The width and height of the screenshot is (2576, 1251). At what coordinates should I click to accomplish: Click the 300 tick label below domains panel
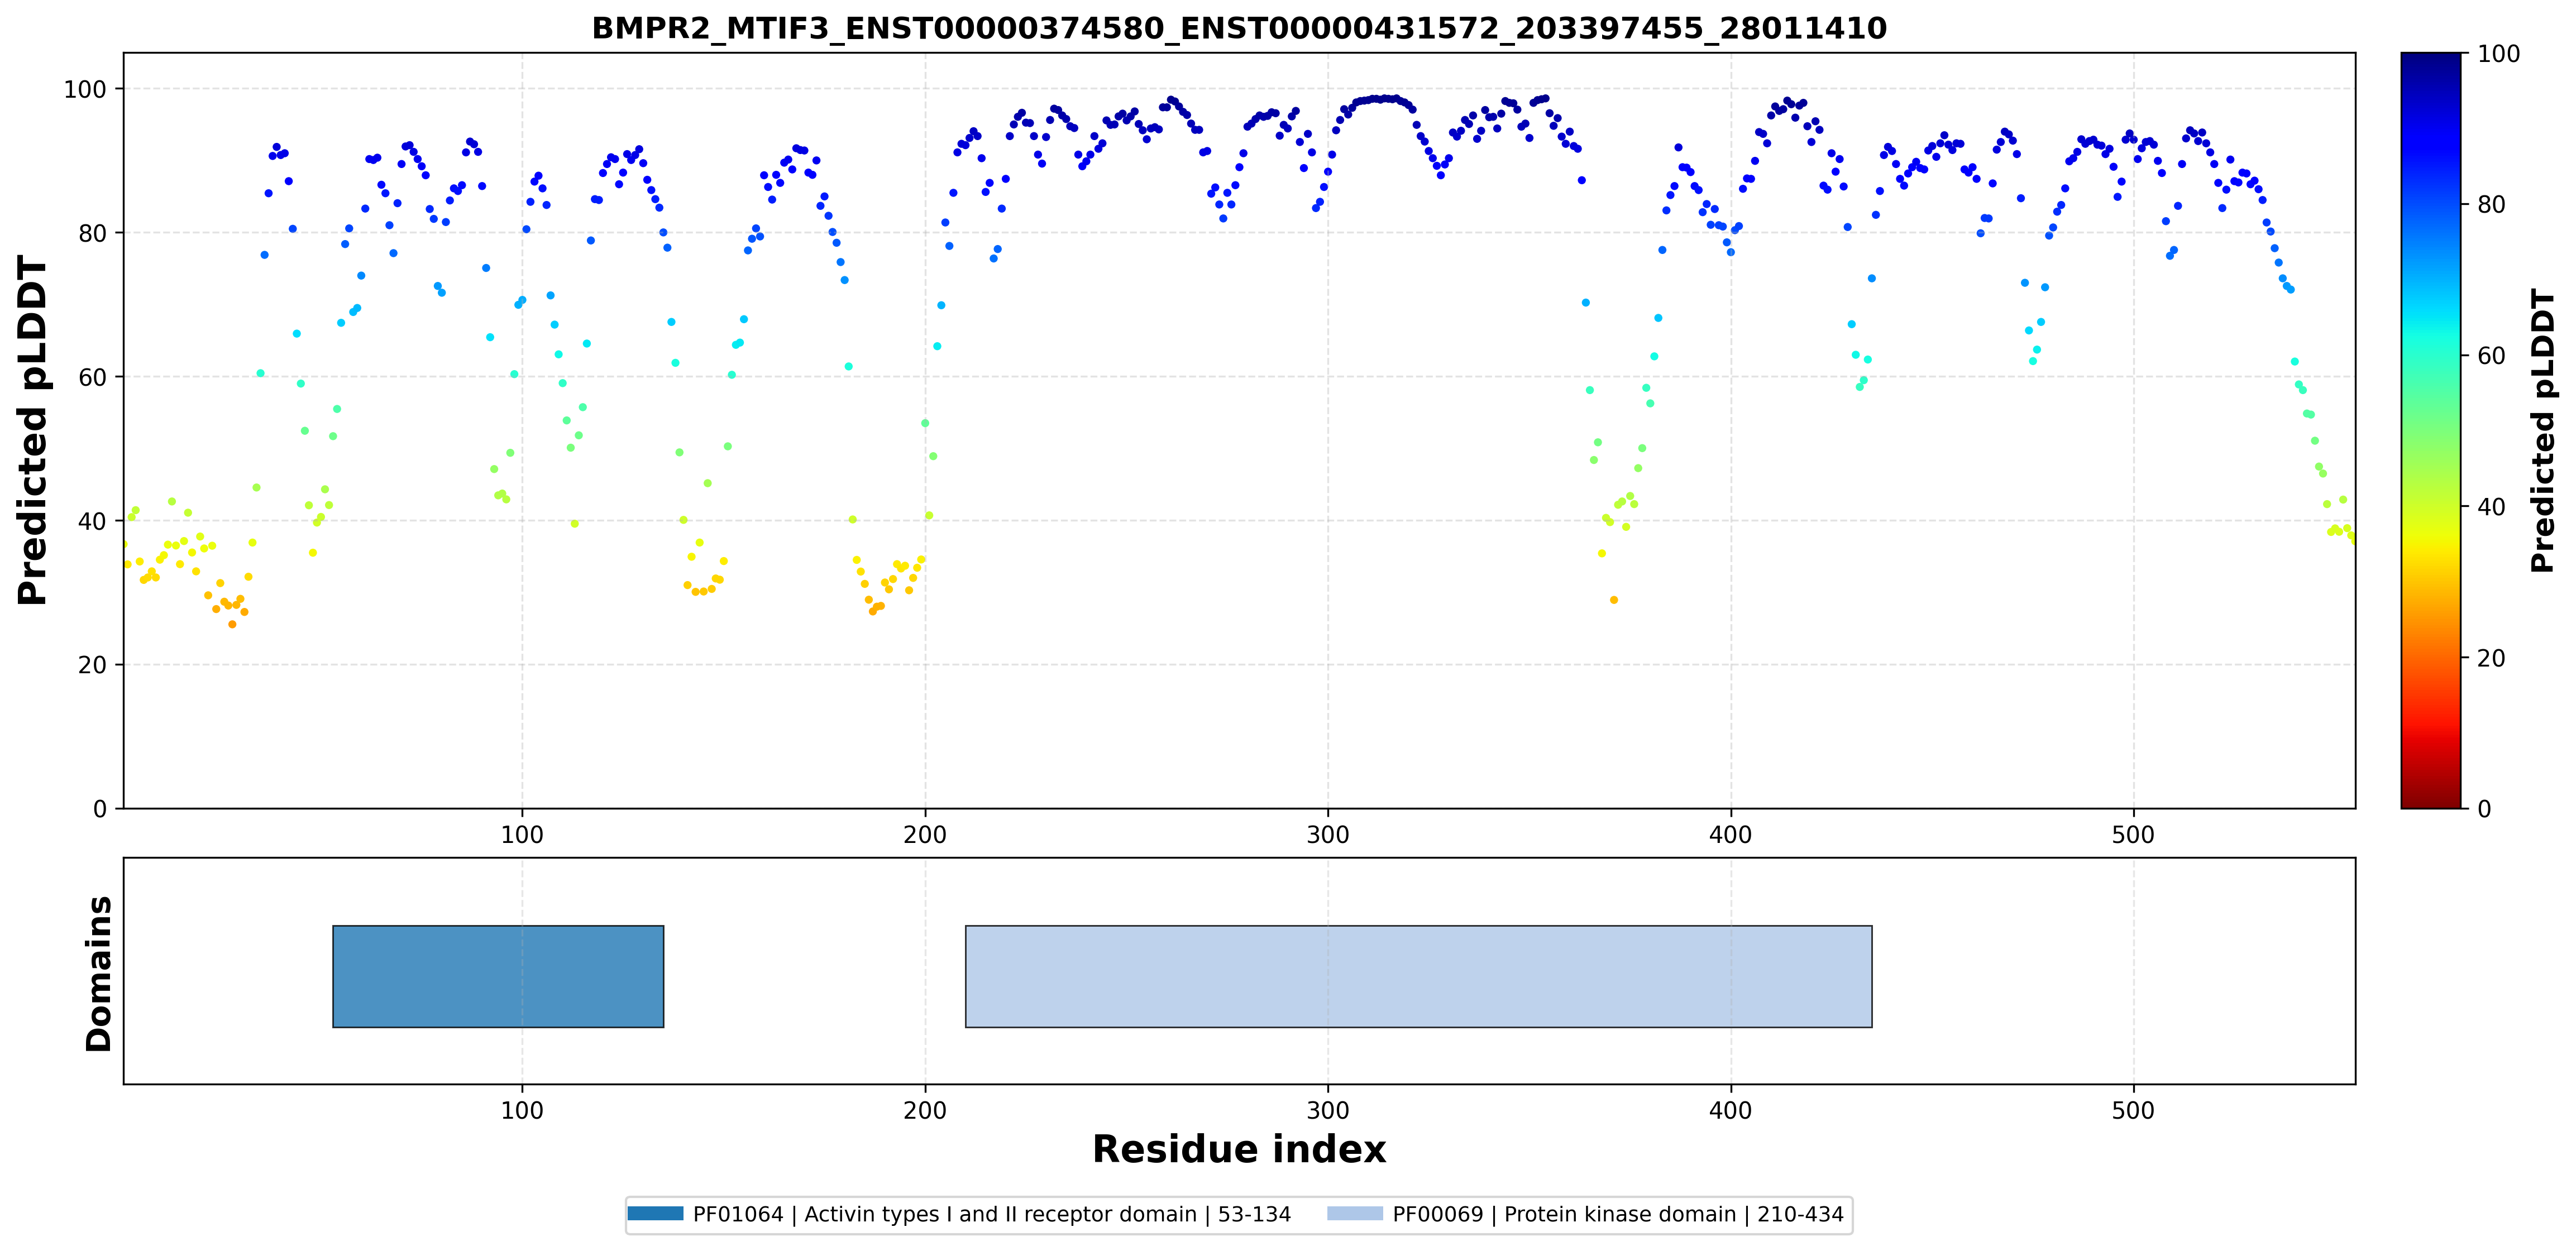1328,1110
